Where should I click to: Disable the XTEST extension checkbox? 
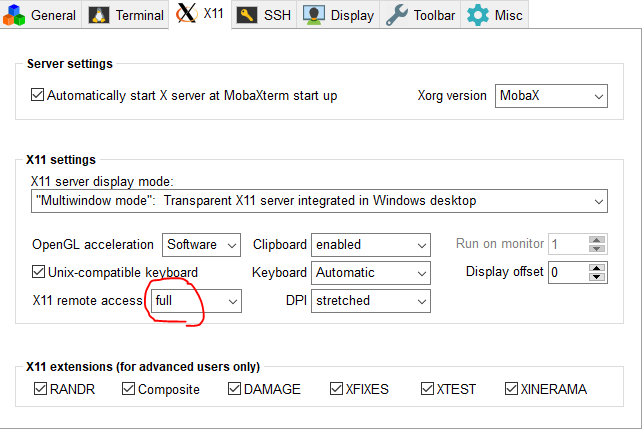[x=427, y=388]
